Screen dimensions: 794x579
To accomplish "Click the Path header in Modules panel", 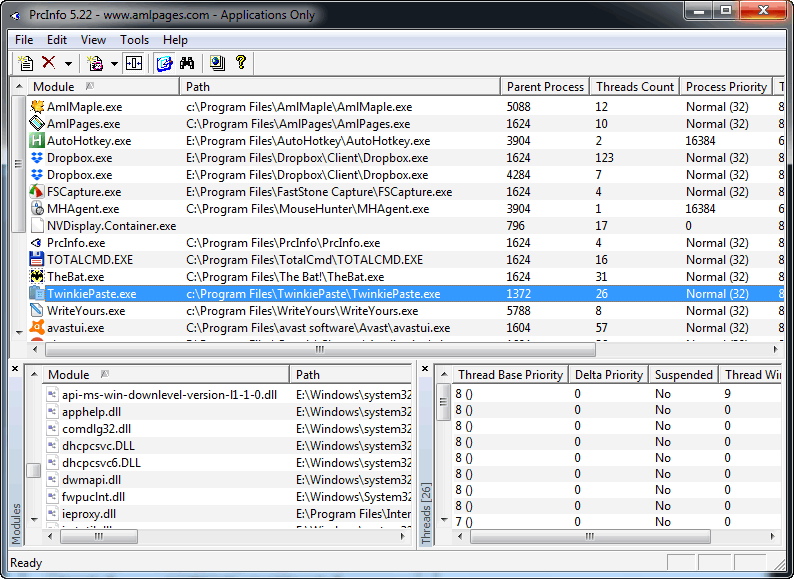I will tap(351, 375).
